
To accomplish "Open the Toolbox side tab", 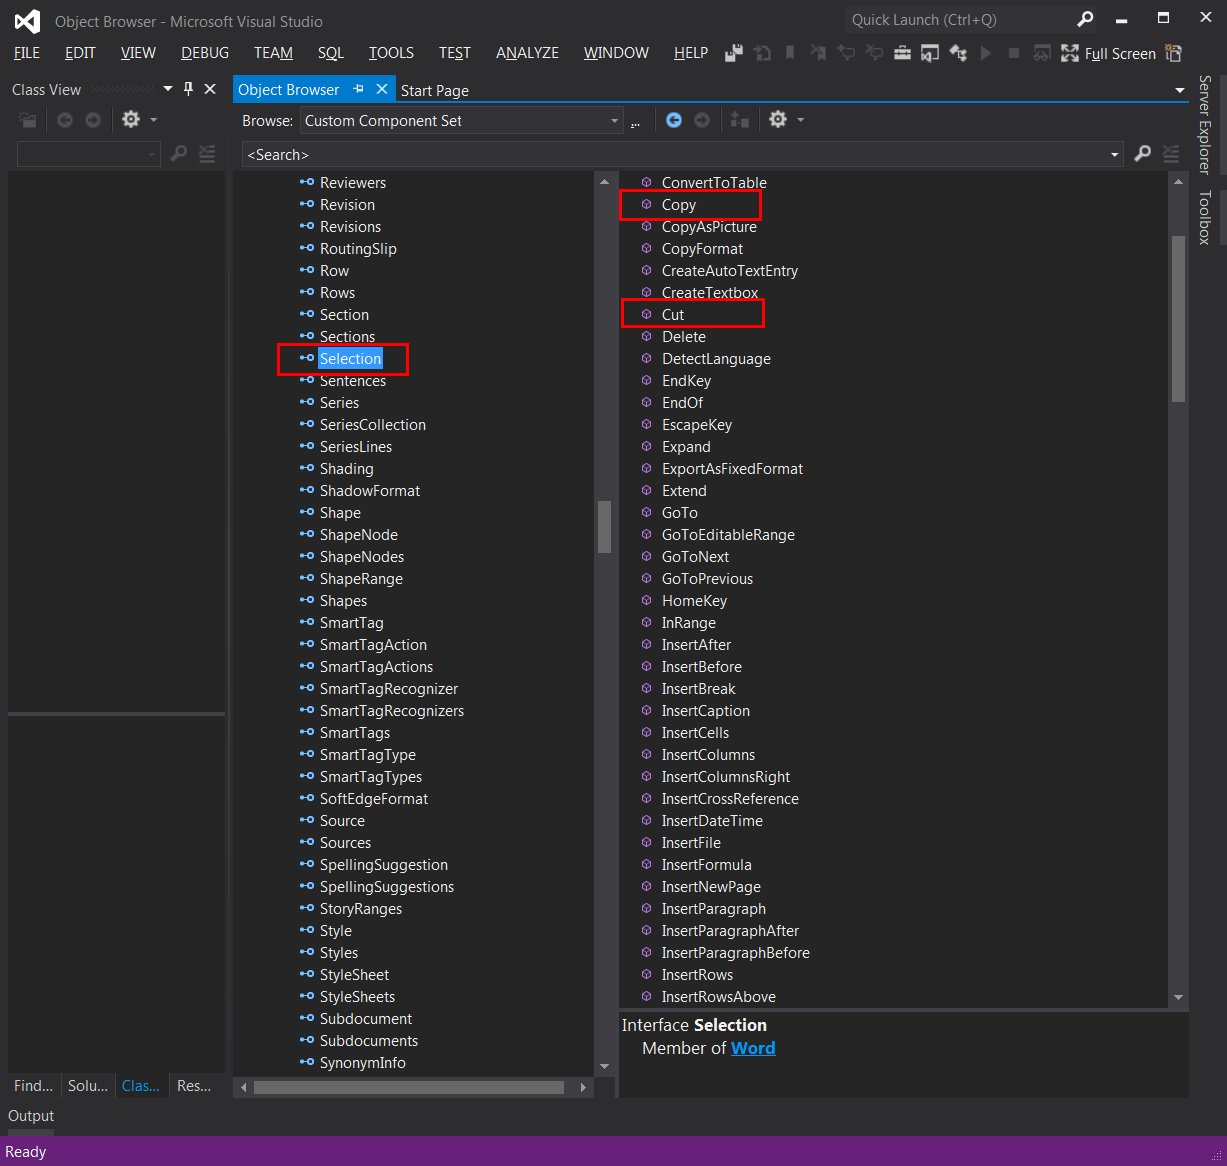I will (x=1205, y=217).
